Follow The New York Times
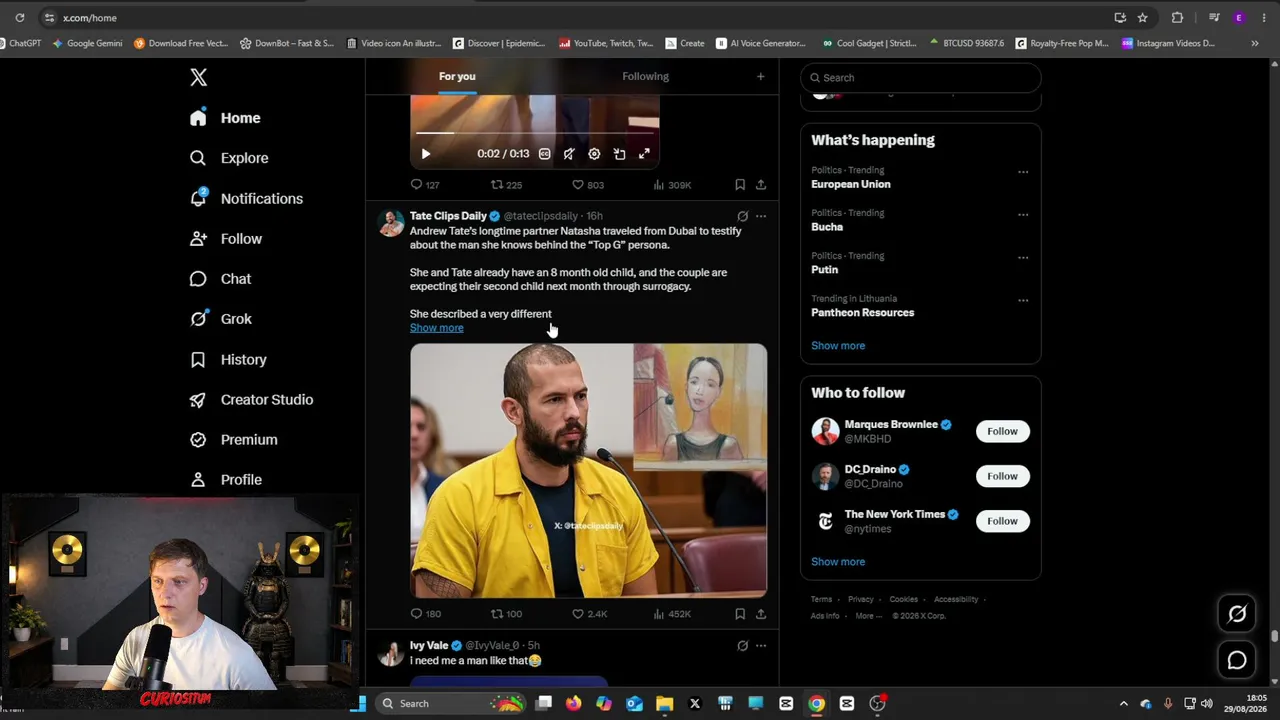This screenshot has width=1280, height=720. point(1002,521)
